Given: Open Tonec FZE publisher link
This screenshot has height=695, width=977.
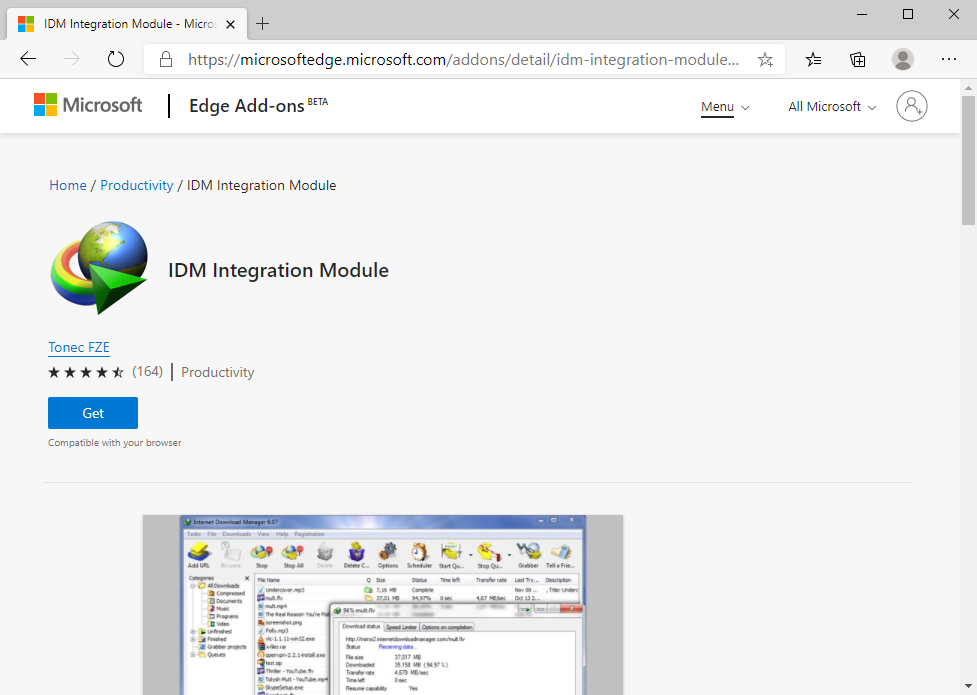Looking at the screenshot, I should [79, 347].
